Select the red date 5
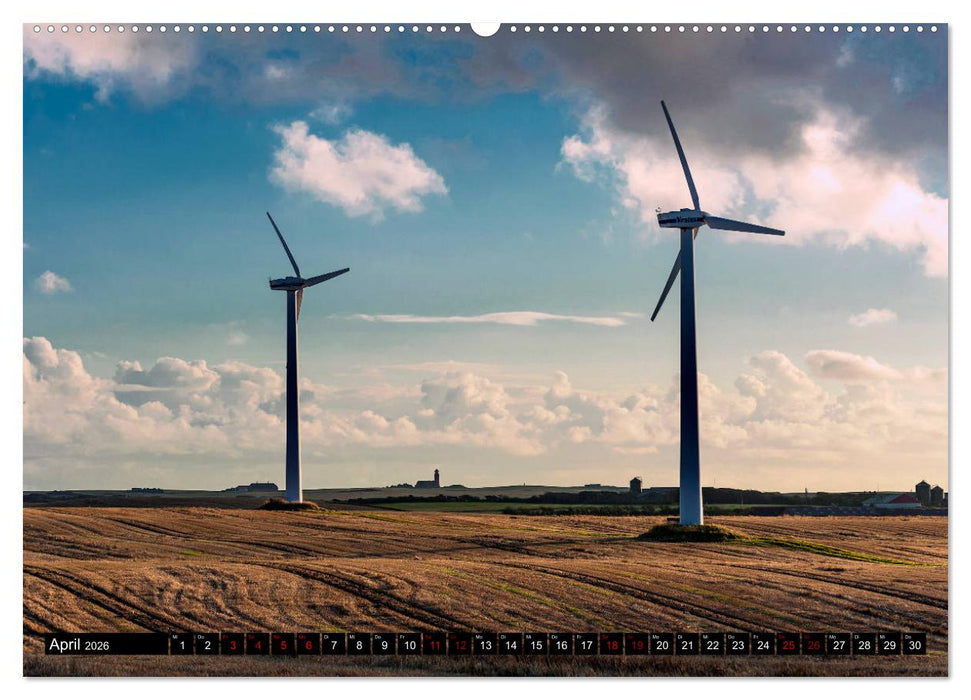 click(x=283, y=646)
